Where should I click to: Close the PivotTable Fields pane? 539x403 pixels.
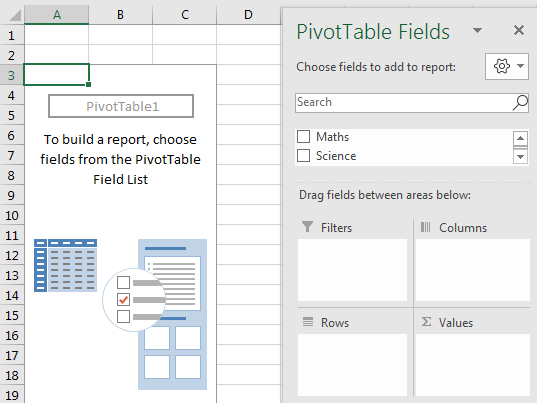coord(518,30)
